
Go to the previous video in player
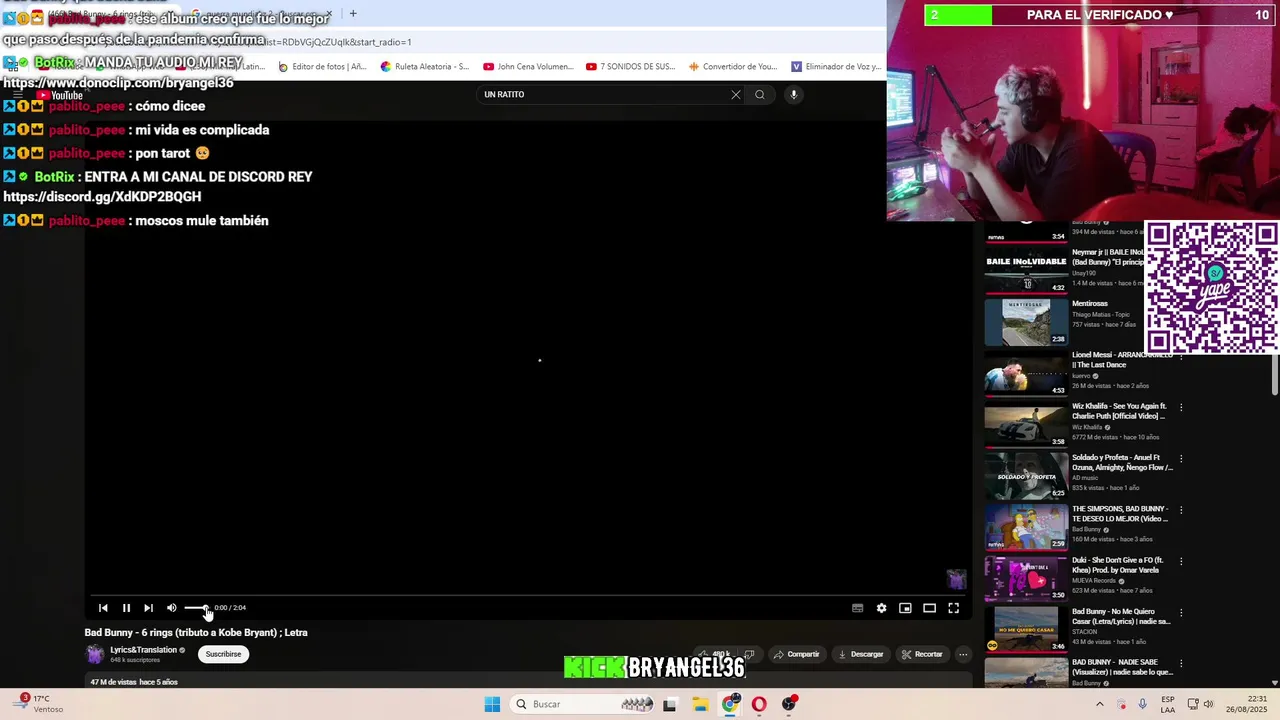103,608
